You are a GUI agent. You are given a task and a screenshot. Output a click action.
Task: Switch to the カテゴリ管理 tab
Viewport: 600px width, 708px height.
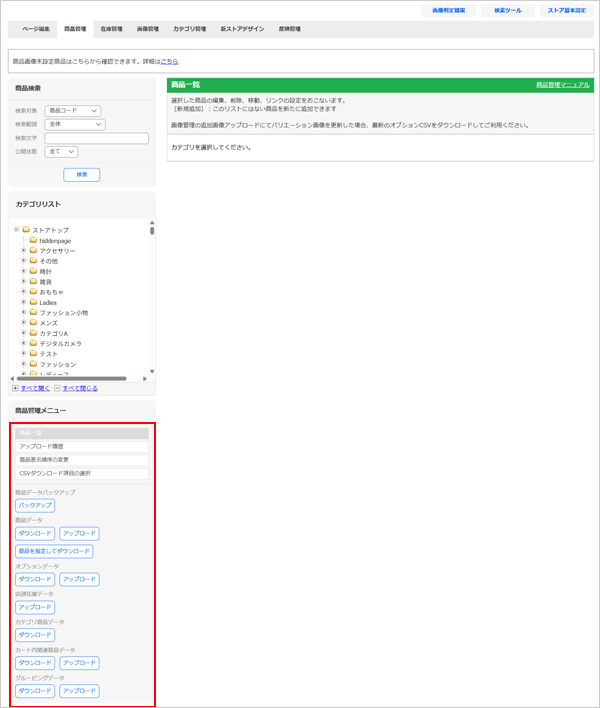189,29
